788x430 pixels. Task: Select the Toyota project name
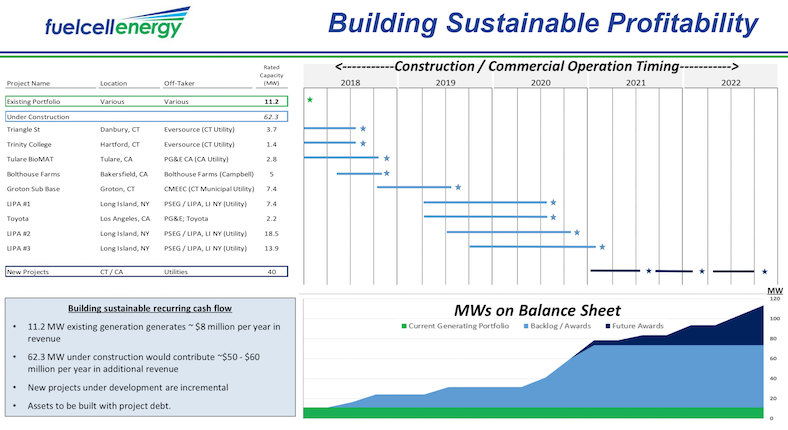(x=18, y=219)
